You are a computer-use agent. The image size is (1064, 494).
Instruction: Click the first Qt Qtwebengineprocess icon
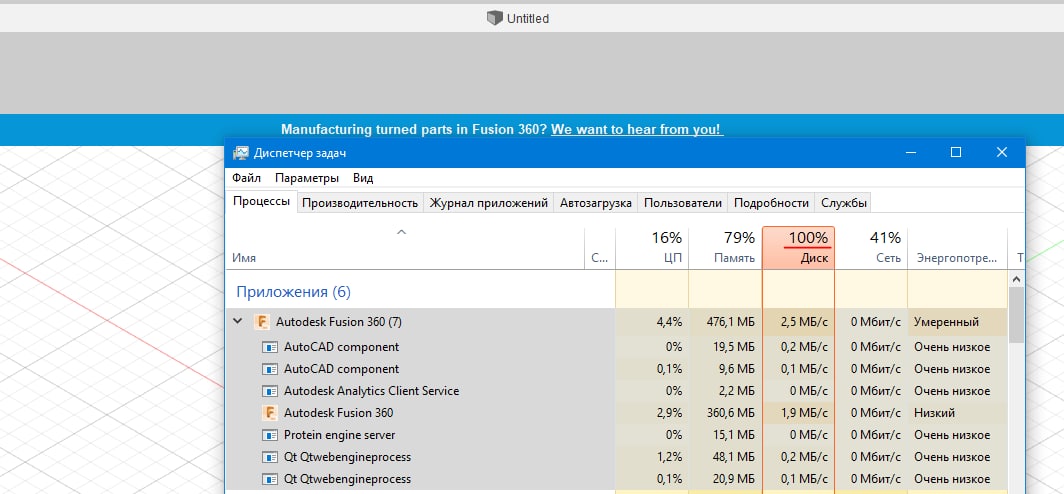269,457
